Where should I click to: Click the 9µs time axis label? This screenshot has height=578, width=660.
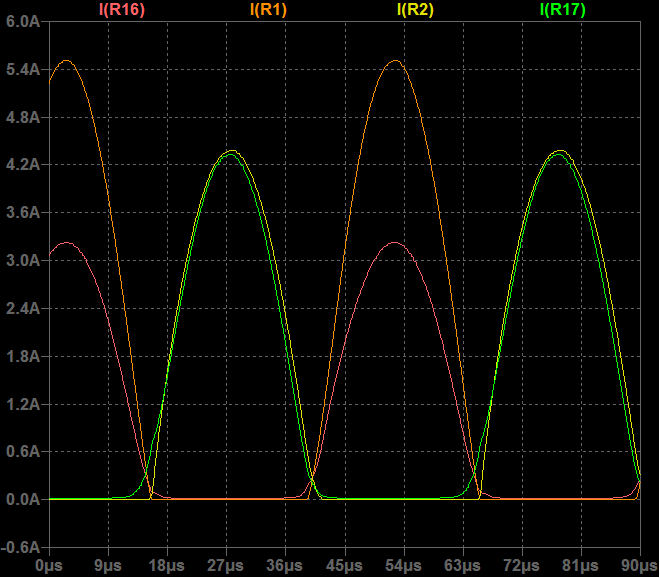[108, 565]
